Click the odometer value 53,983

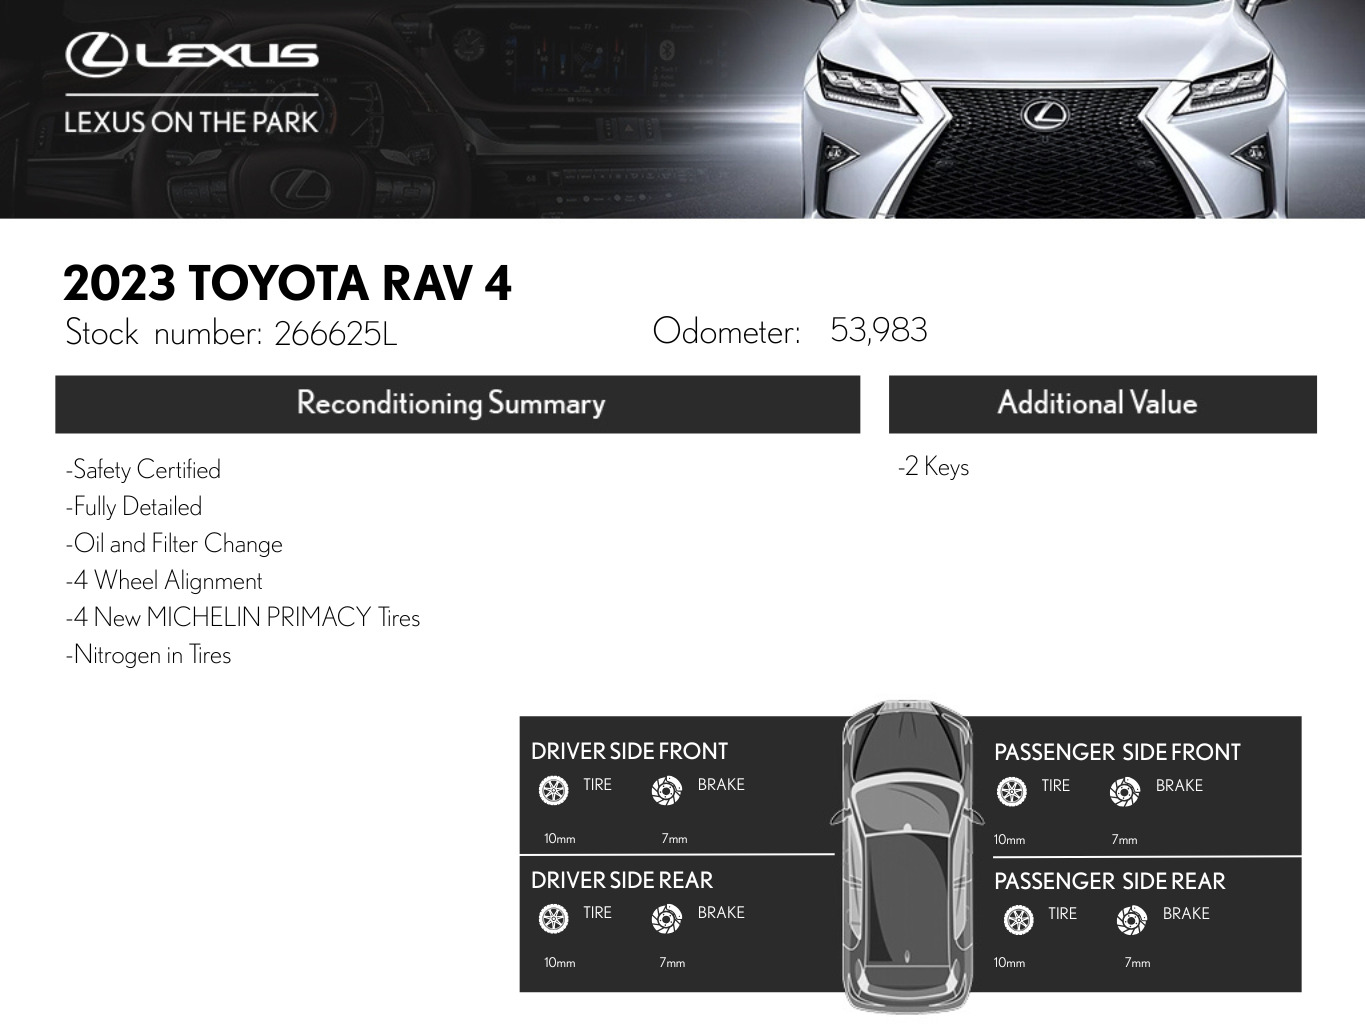point(878,330)
